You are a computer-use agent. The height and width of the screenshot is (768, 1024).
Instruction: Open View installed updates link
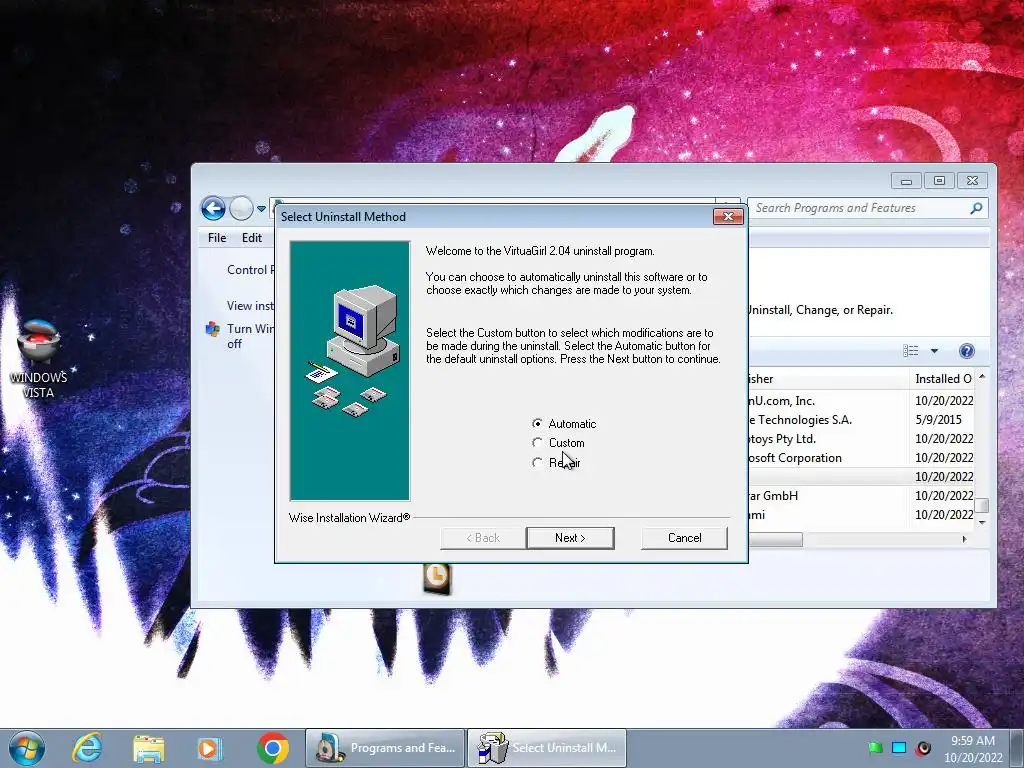pyautogui.click(x=250, y=306)
